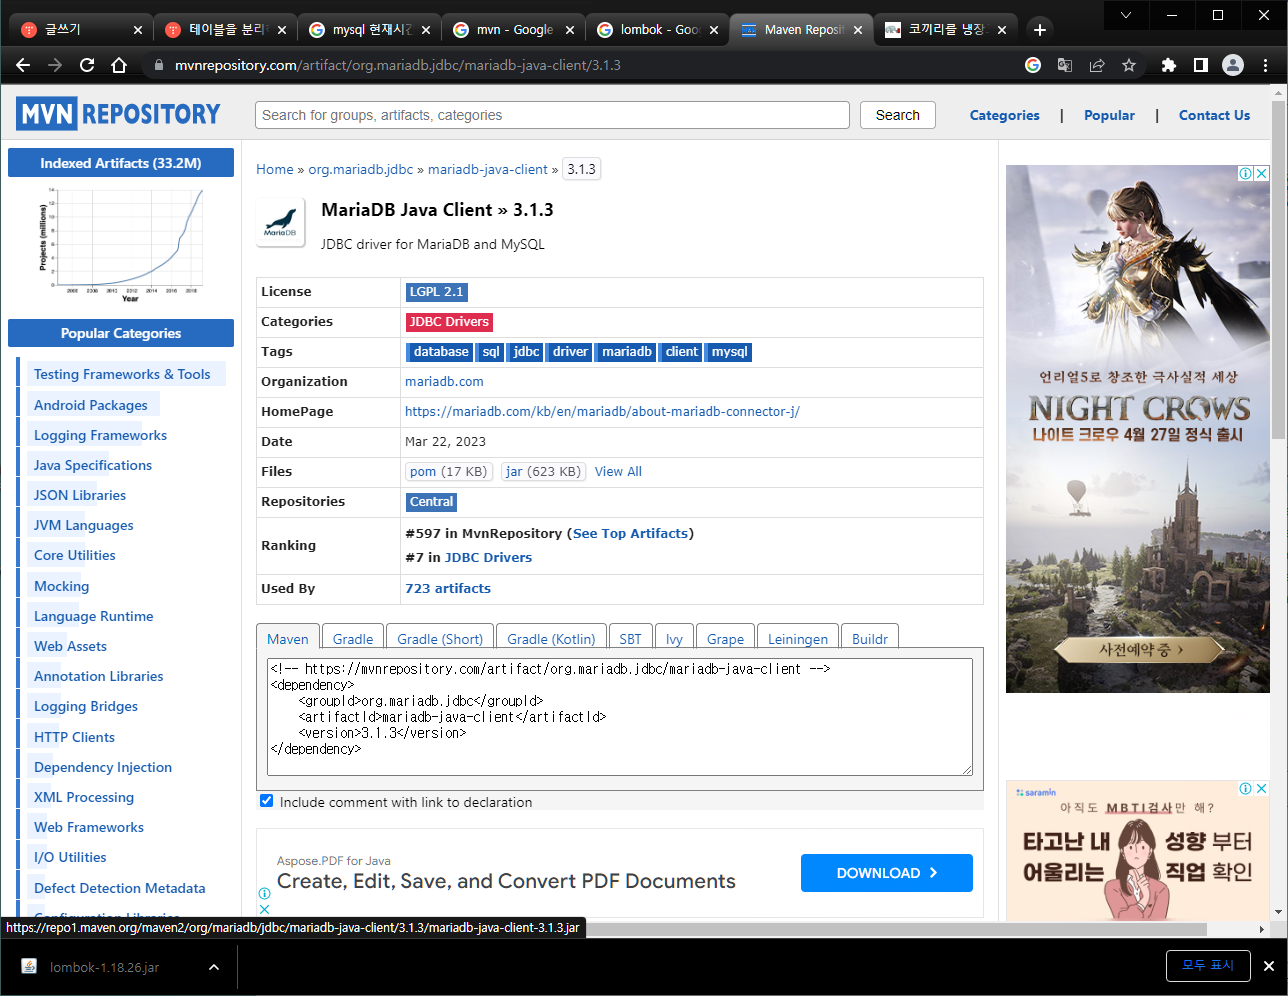1288x996 pixels.
Task: Click the mysql tag
Action: pos(729,351)
